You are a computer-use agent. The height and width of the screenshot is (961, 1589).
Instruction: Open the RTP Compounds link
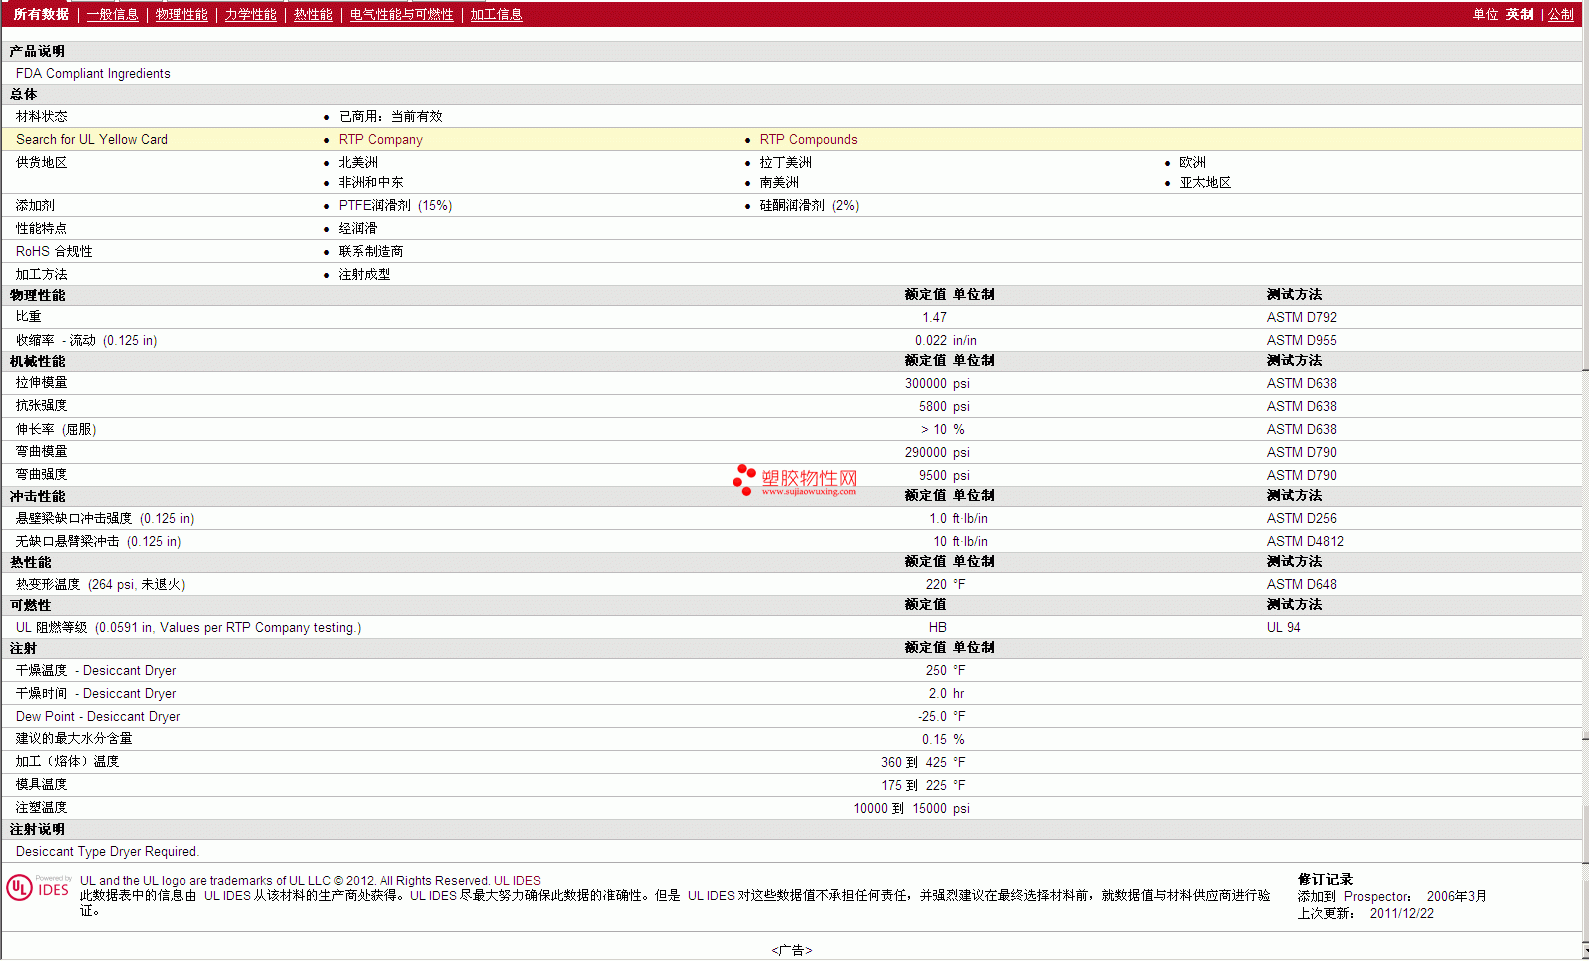(809, 139)
